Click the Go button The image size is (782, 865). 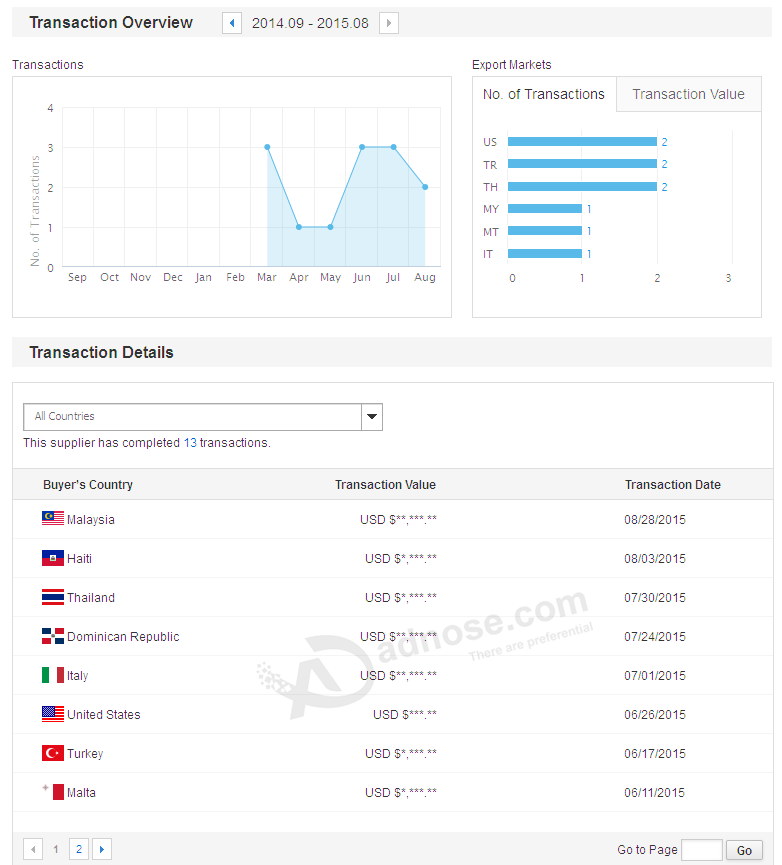coord(744,851)
